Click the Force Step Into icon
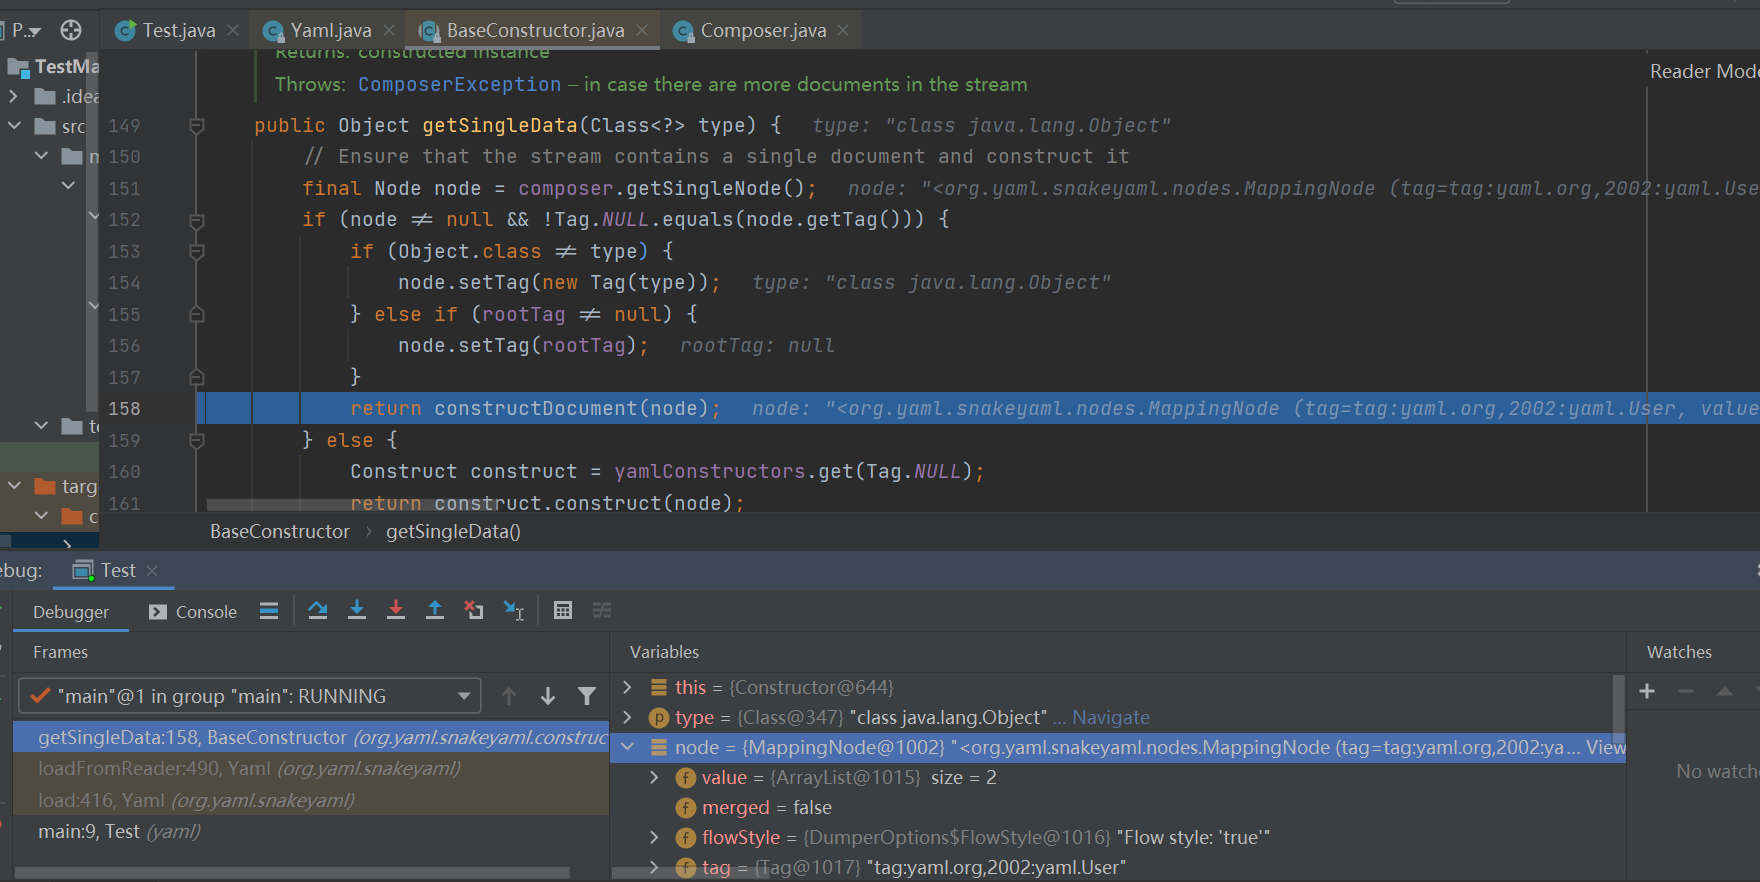The height and width of the screenshot is (882, 1760). (x=396, y=610)
